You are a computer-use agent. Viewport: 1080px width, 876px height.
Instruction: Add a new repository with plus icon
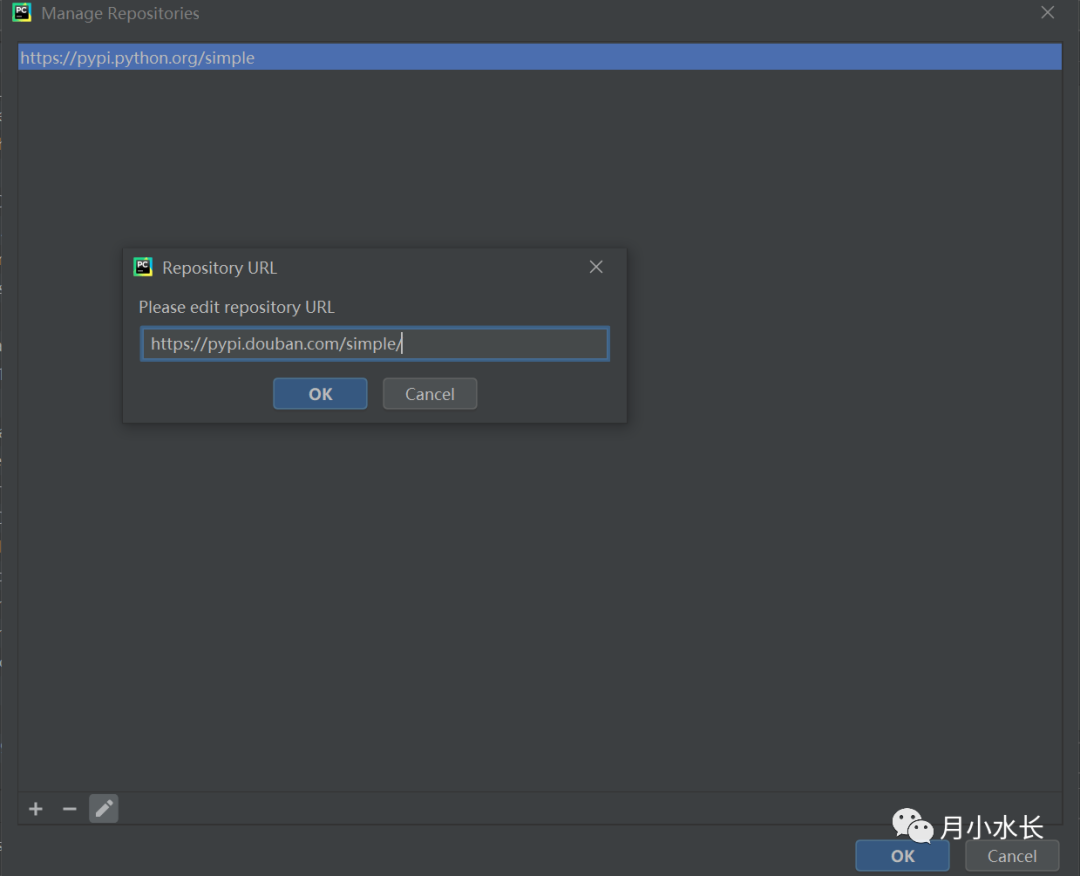click(36, 809)
